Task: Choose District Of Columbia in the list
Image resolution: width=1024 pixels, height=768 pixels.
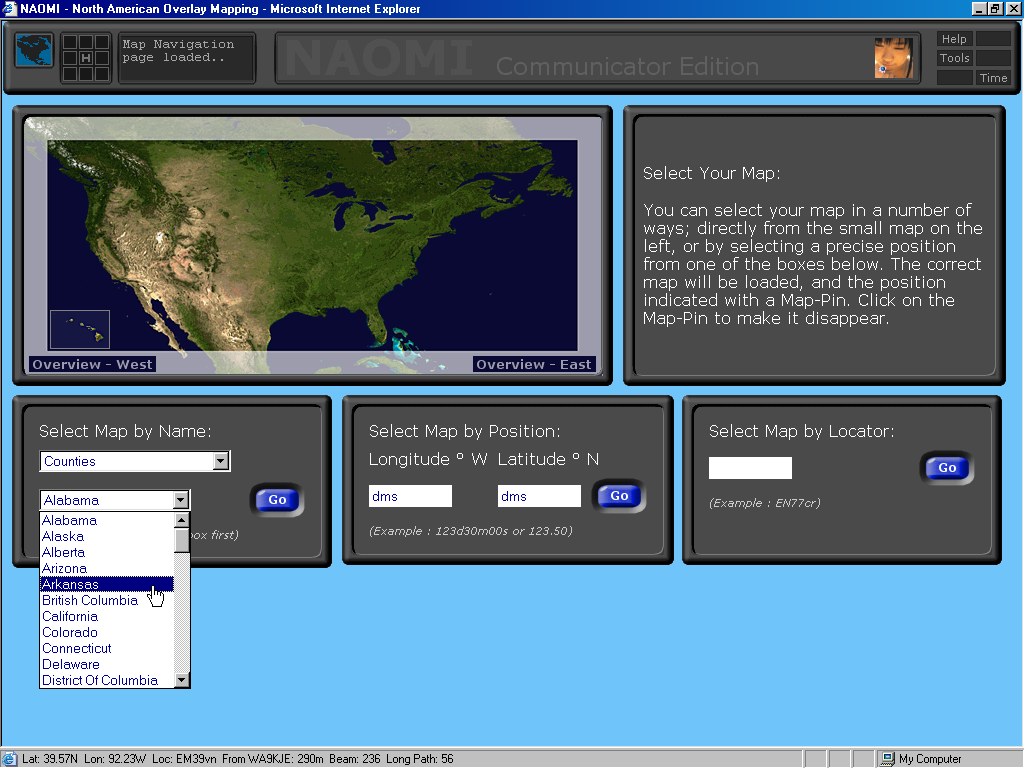Action: pyautogui.click(x=107, y=680)
